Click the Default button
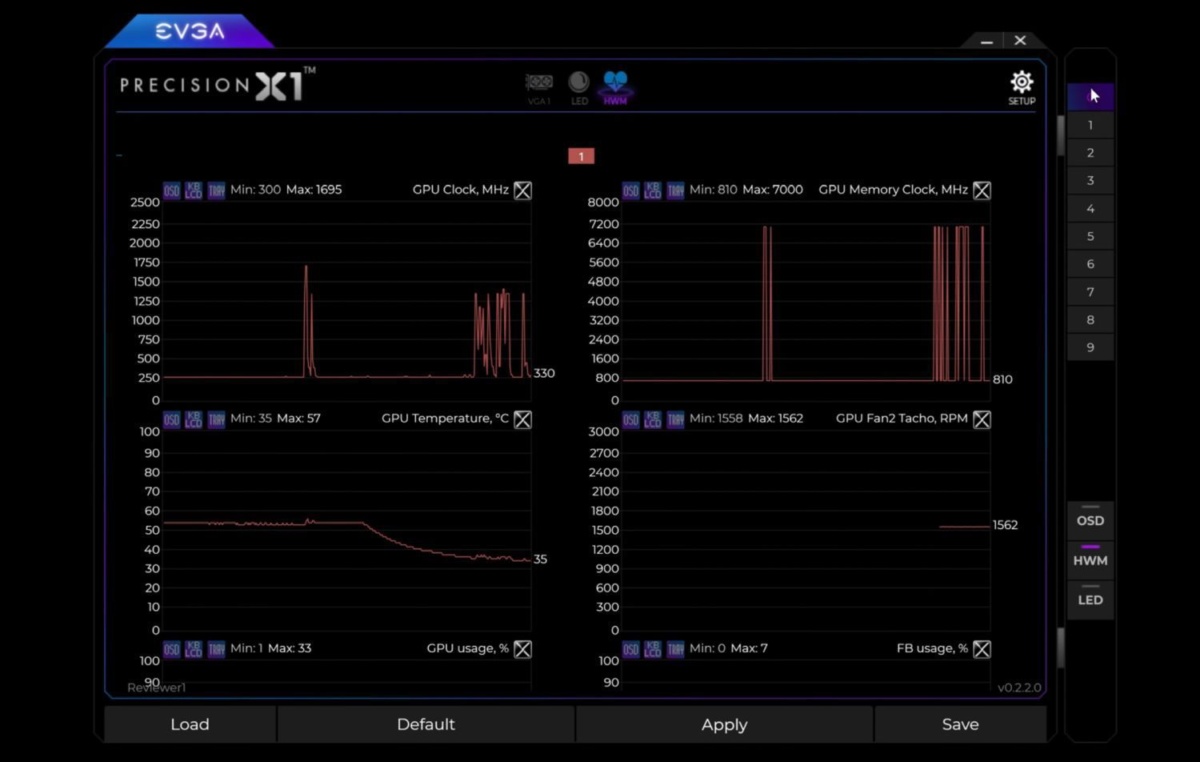The height and width of the screenshot is (762, 1200). [x=426, y=724]
